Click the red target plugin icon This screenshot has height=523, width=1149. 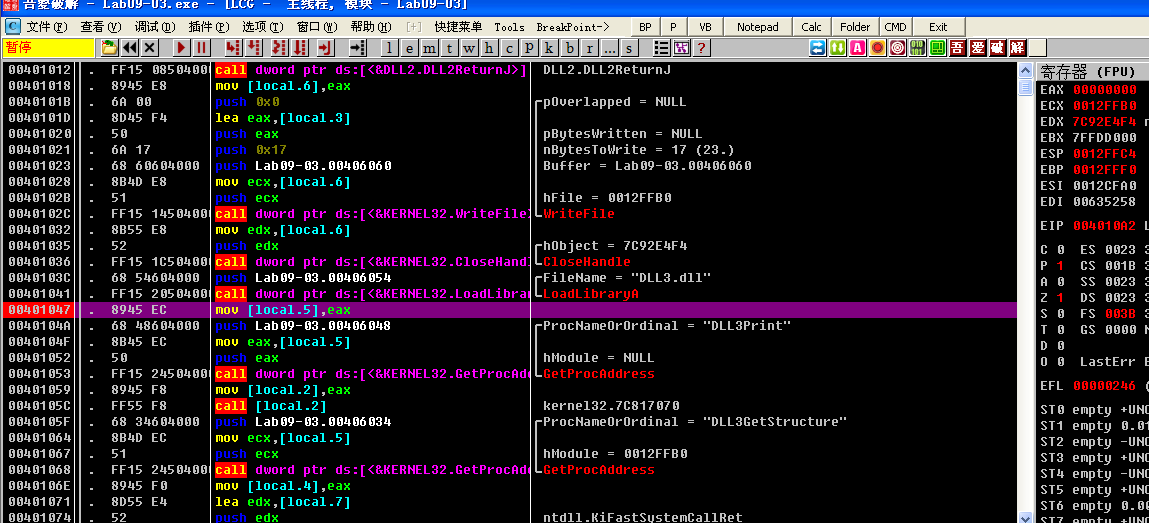[897, 48]
